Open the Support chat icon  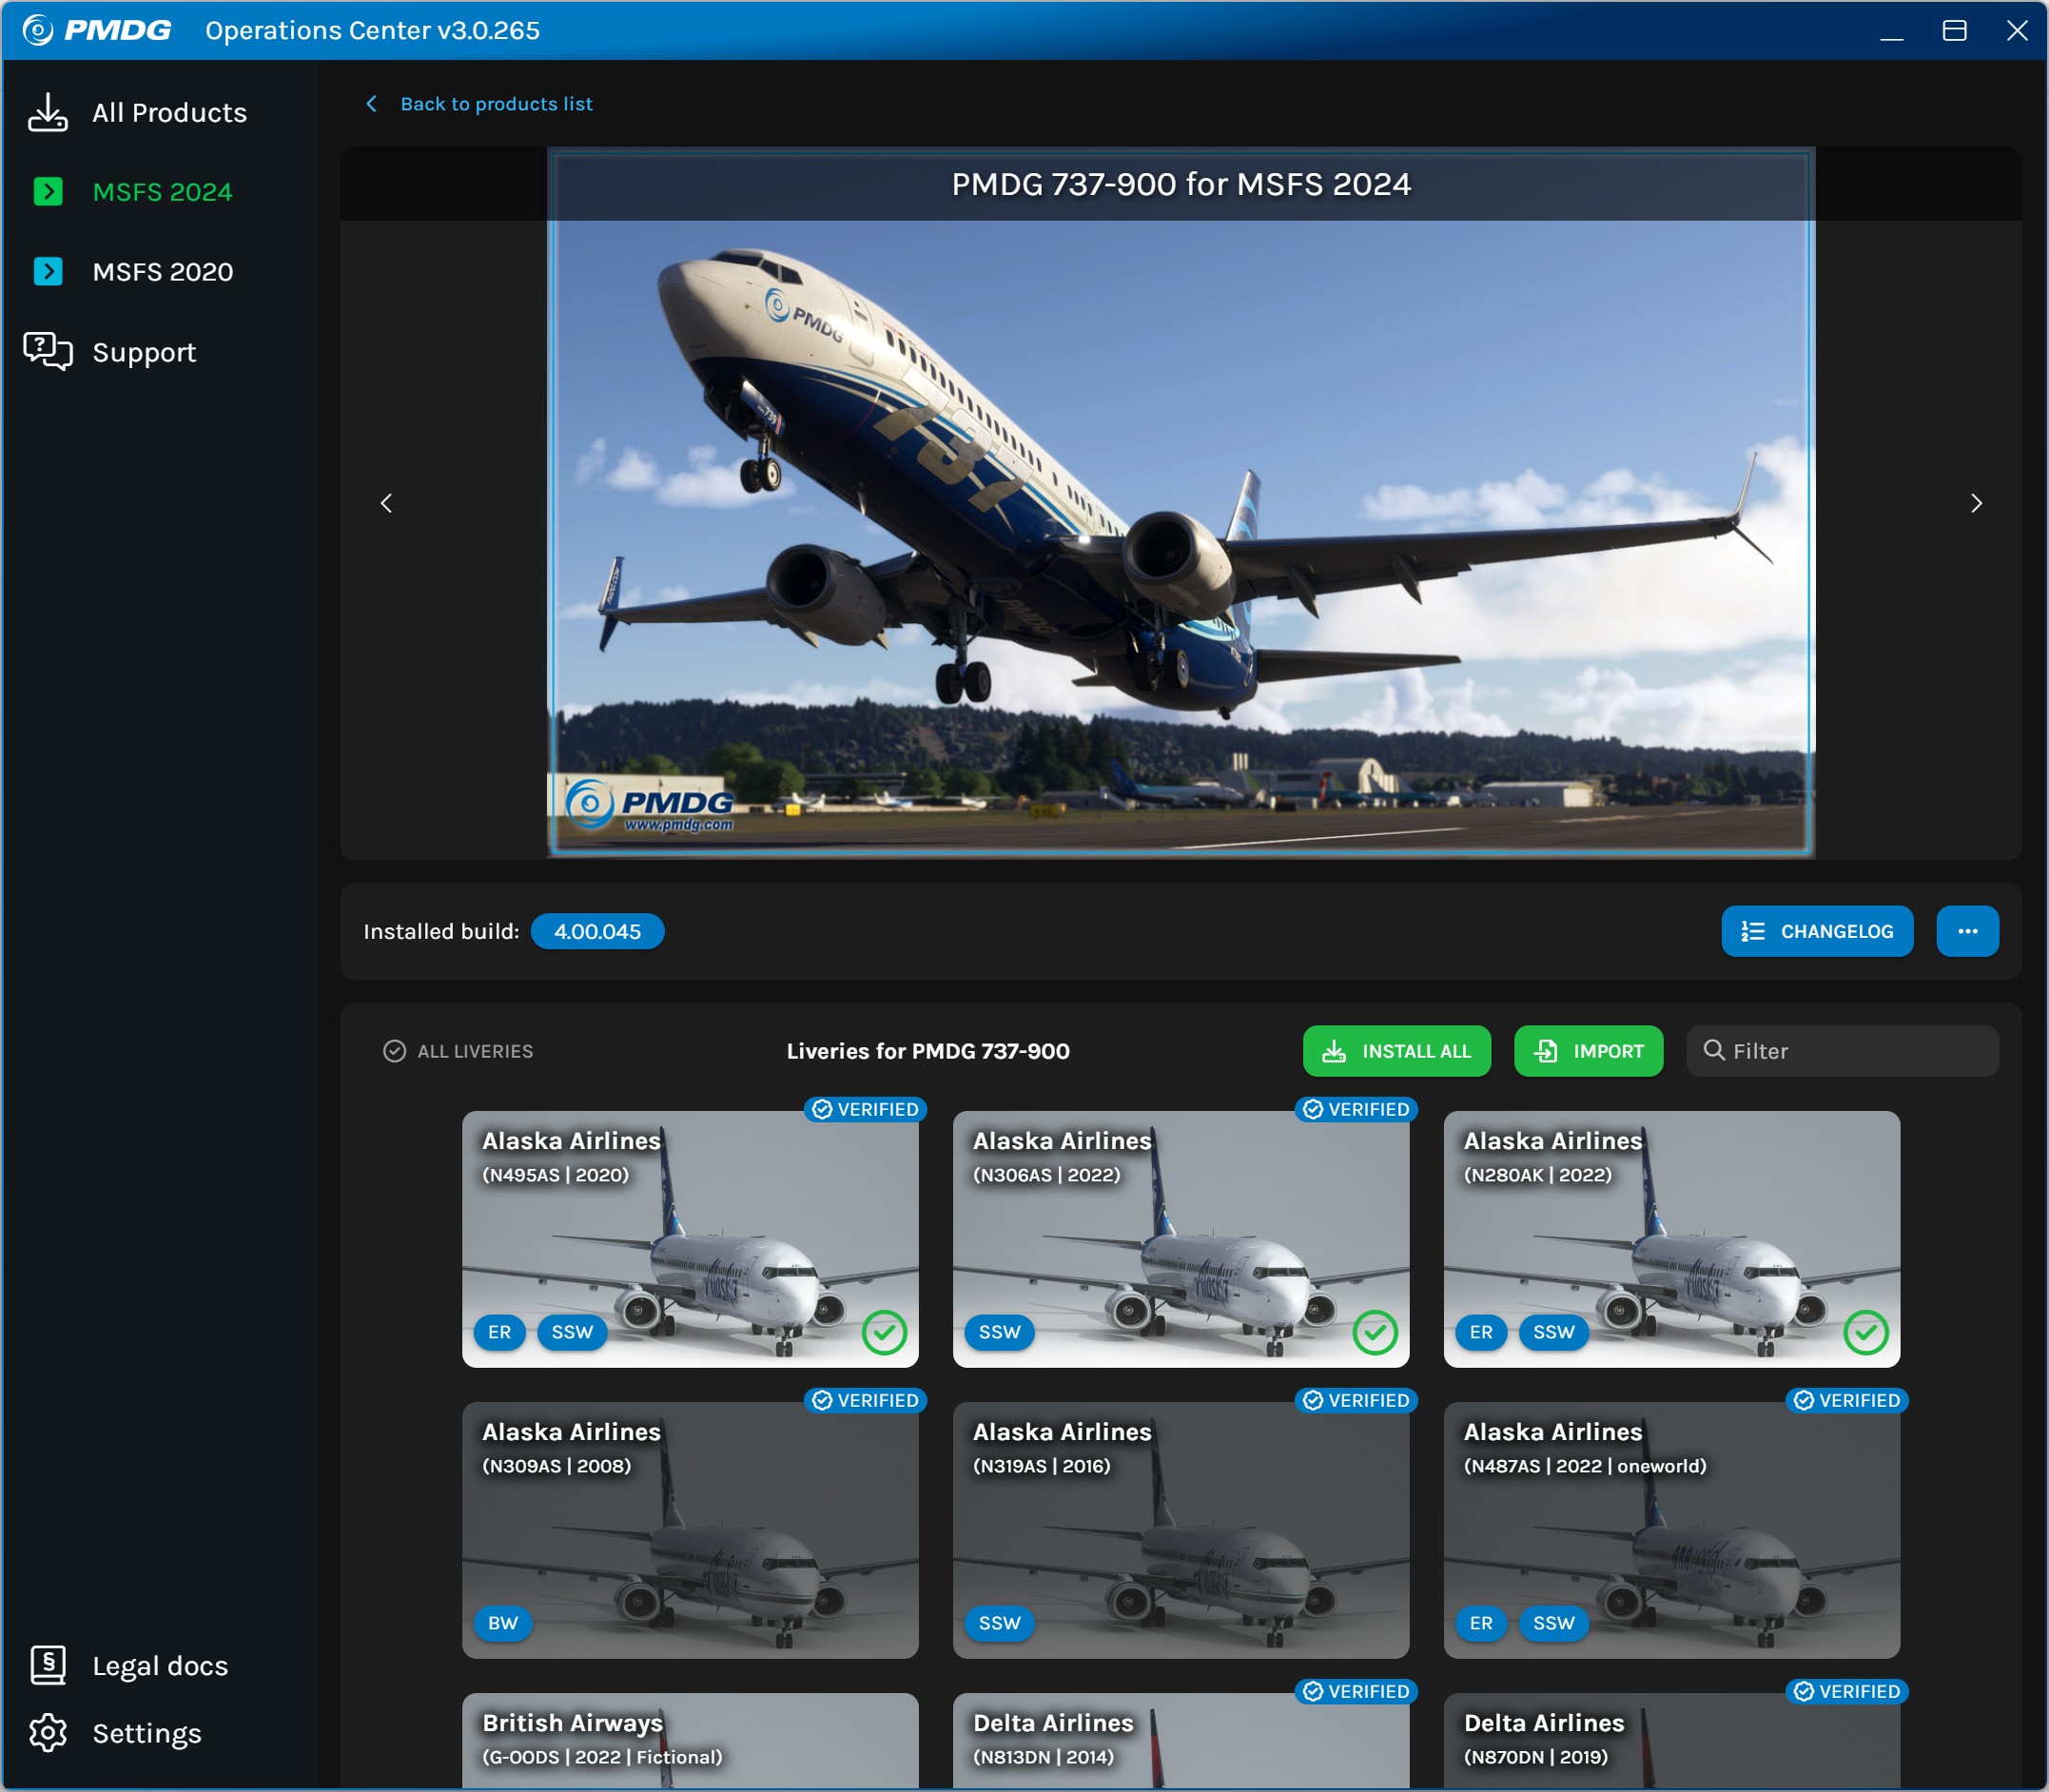coord(48,351)
